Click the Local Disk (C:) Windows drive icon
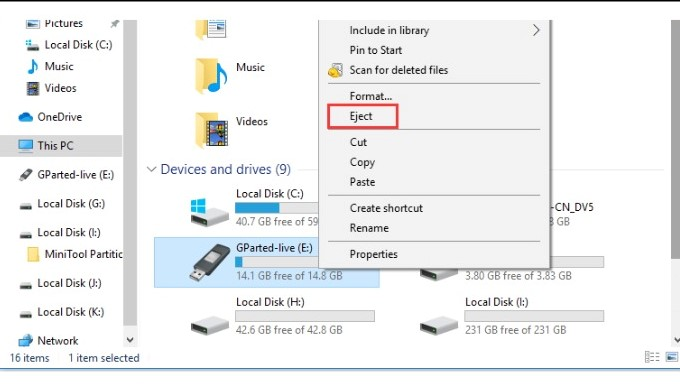The width and height of the screenshot is (680, 386). tap(209, 213)
